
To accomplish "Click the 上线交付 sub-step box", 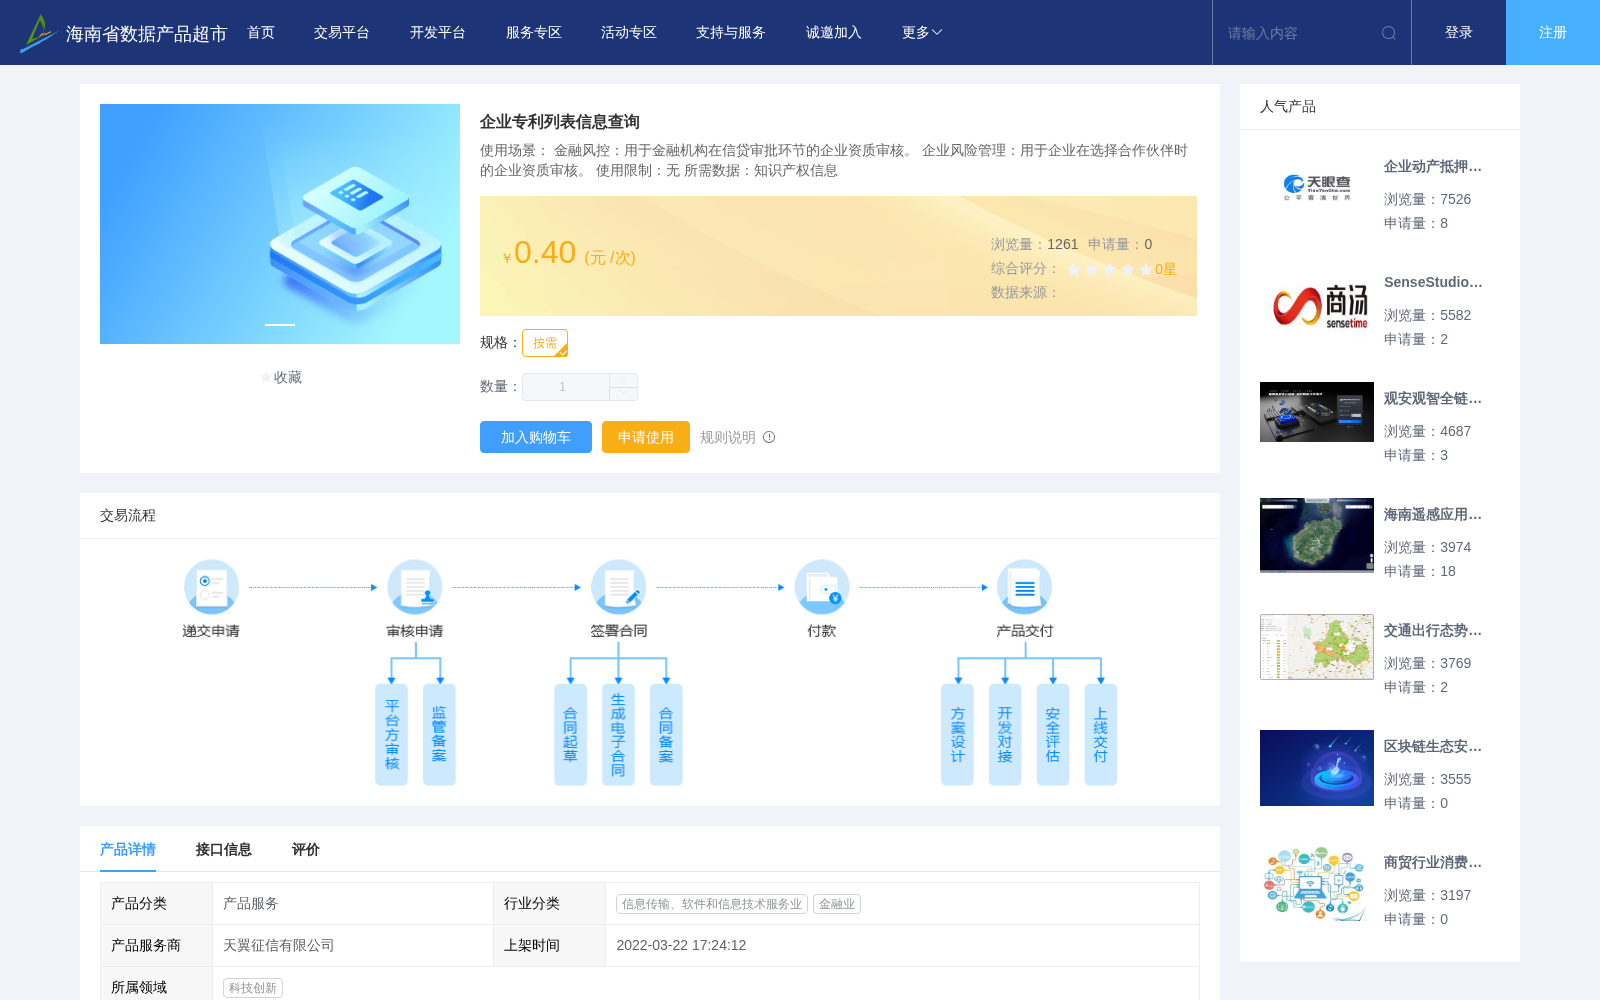I will (x=1100, y=735).
